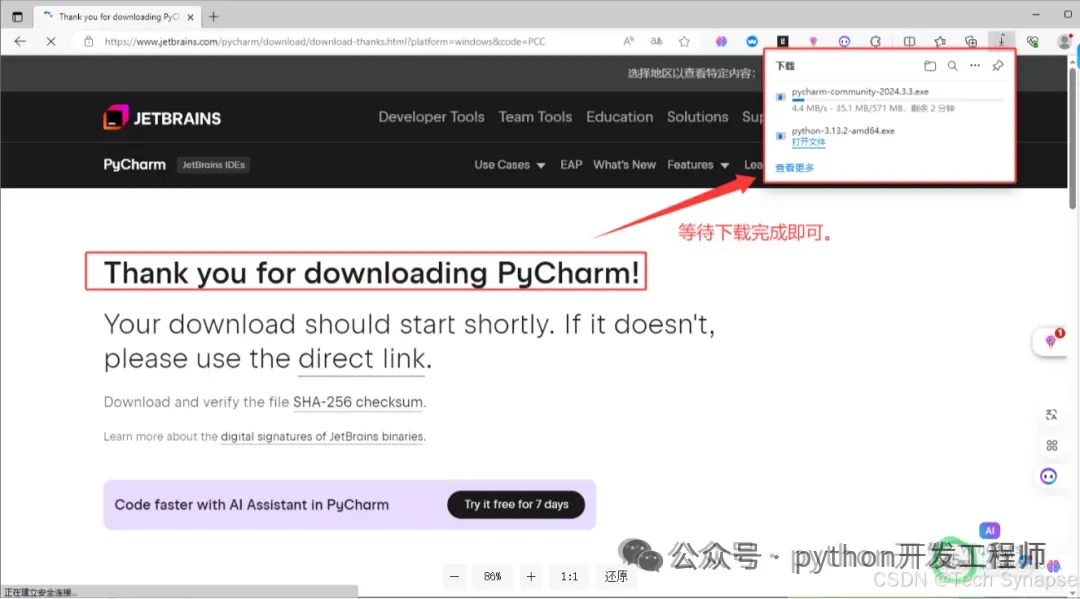This screenshot has width=1080, height=599.
Task: Zoom out with the minus button
Action: coord(454,576)
